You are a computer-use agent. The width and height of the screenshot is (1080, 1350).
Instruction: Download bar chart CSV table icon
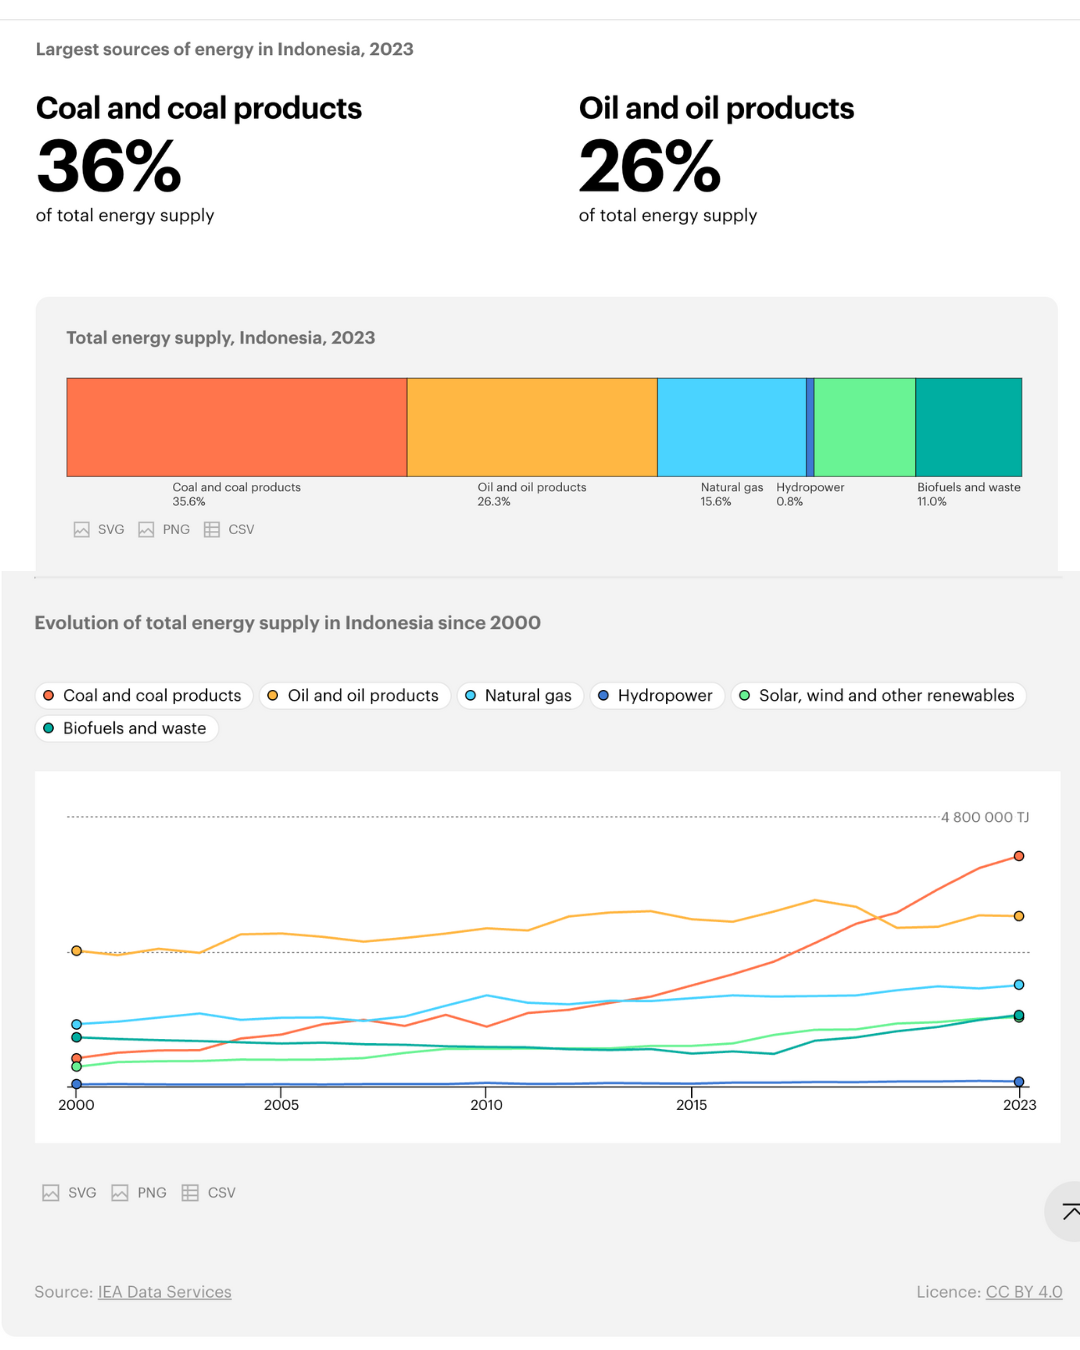[212, 530]
